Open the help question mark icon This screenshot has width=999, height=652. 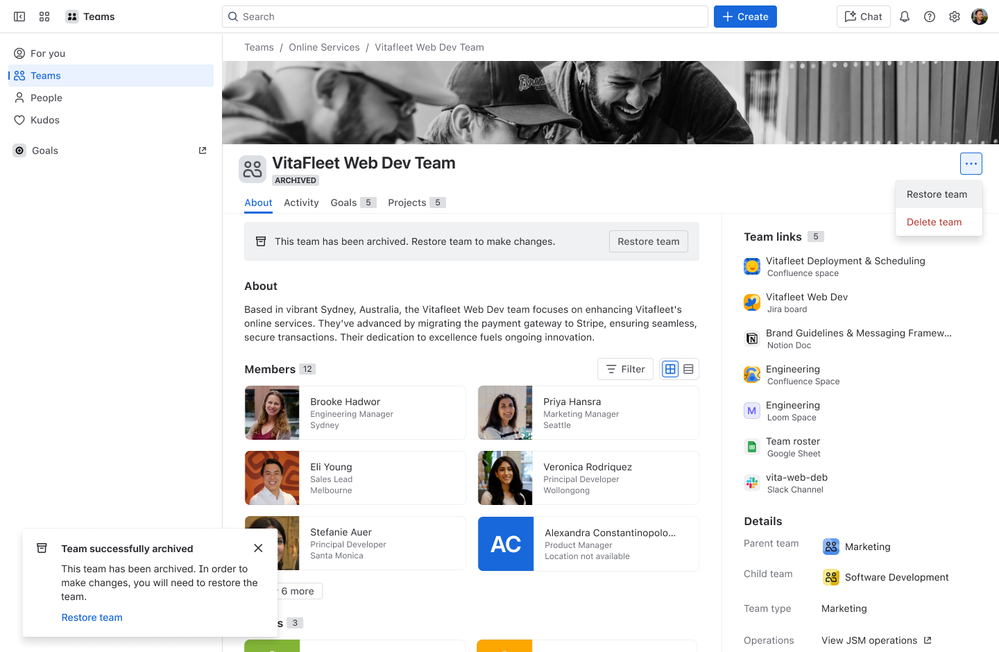[930, 17]
